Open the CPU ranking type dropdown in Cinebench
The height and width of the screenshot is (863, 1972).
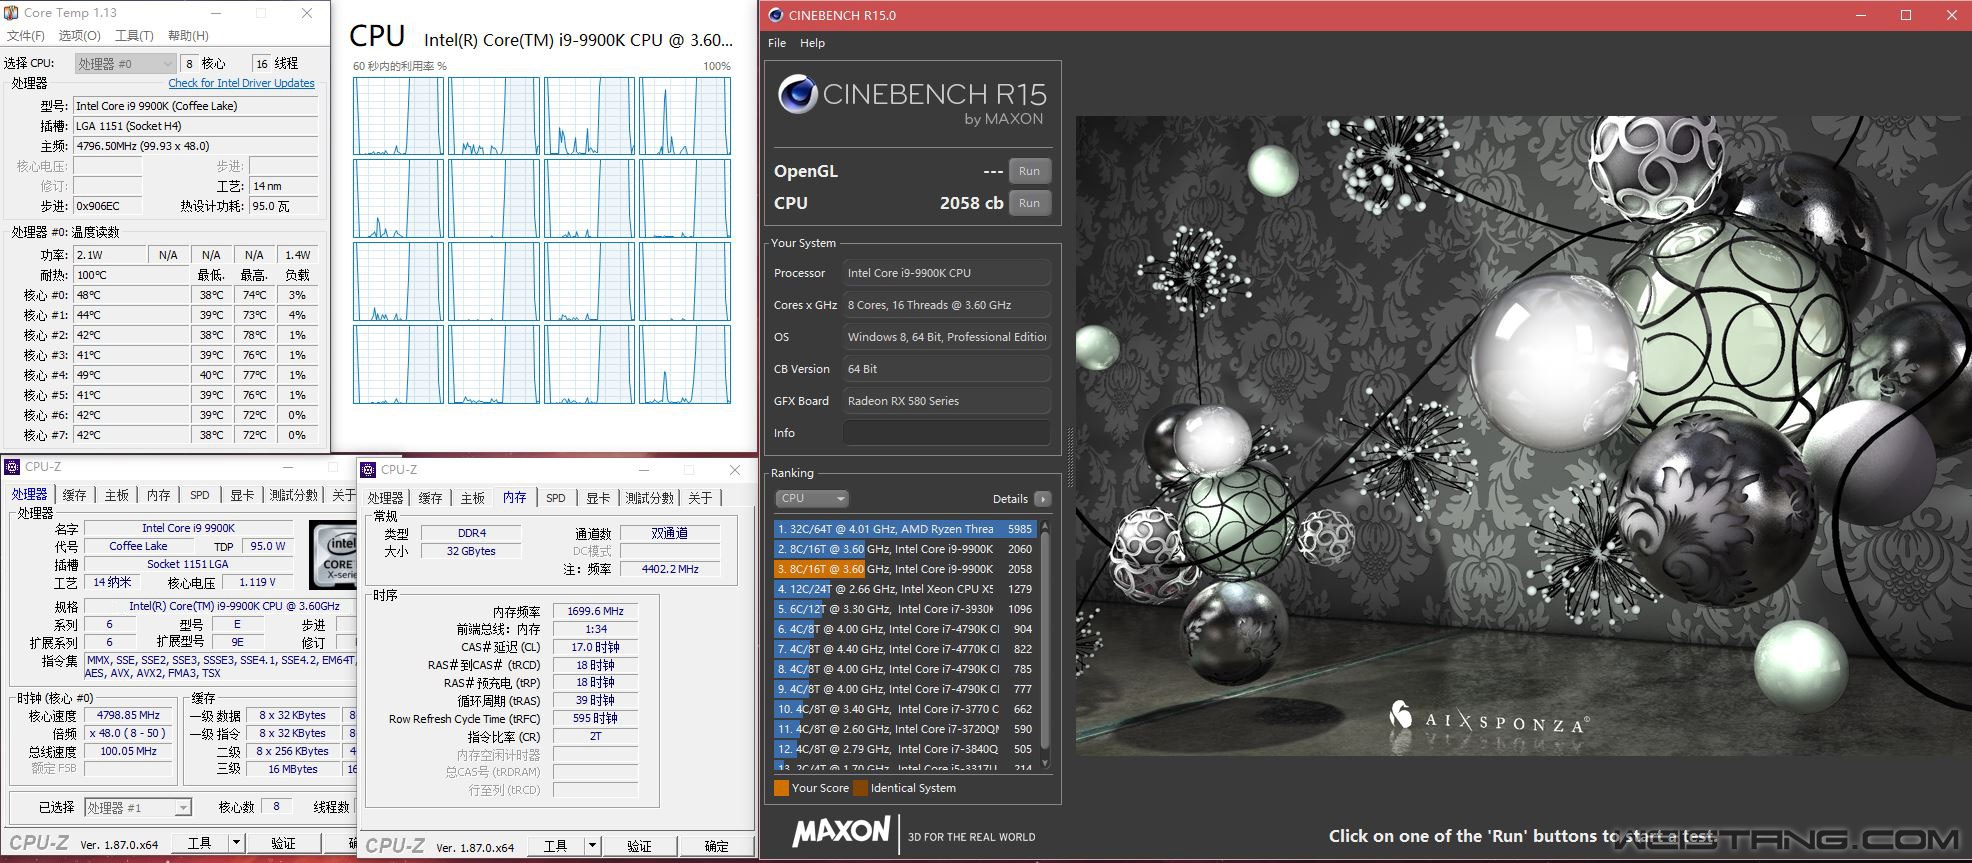coord(812,499)
